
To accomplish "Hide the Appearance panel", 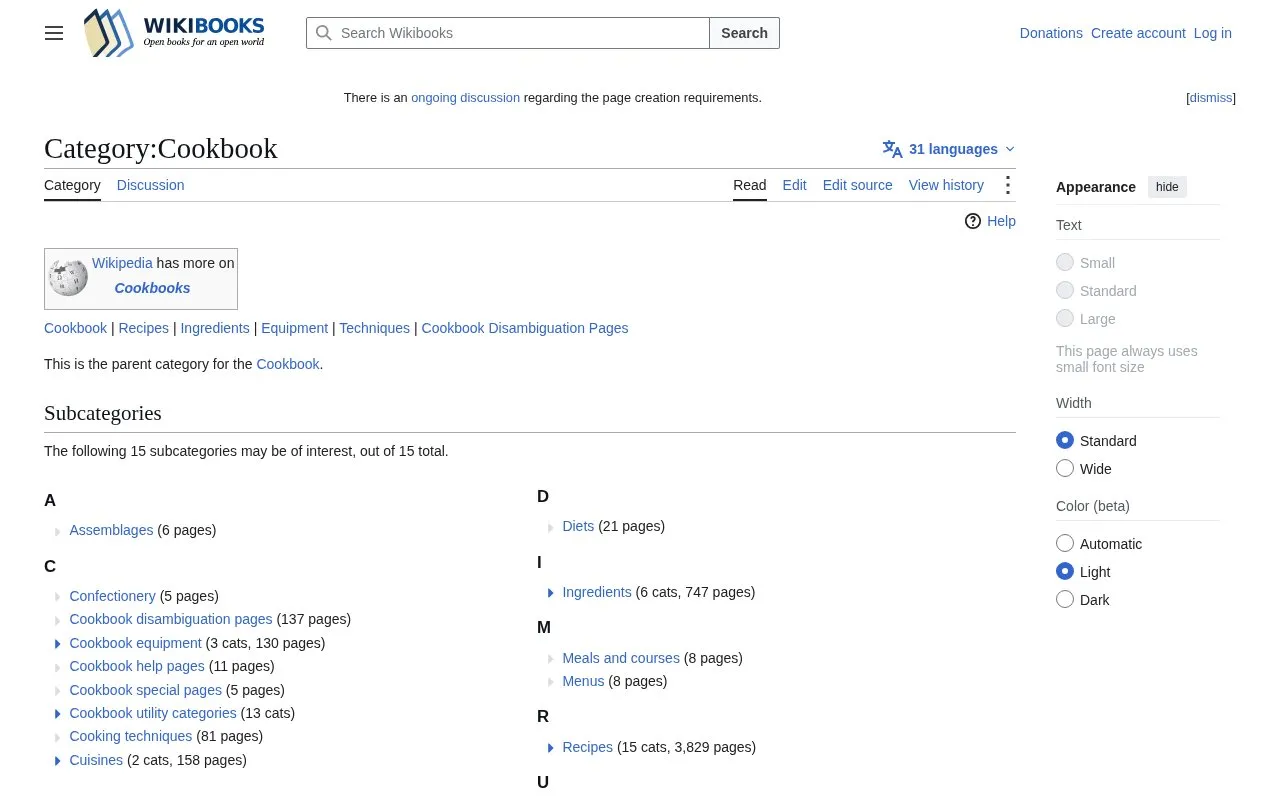I will tap(1167, 187).
